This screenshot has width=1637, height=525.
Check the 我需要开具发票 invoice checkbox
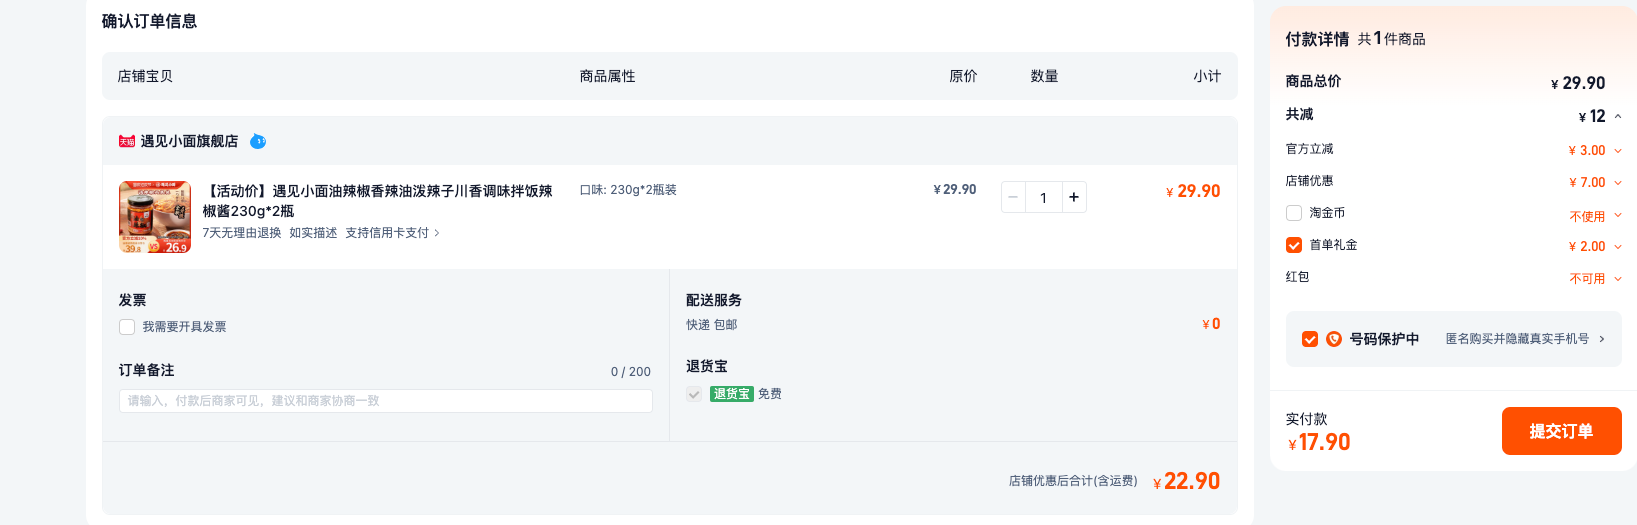click(x=127, y=327)
